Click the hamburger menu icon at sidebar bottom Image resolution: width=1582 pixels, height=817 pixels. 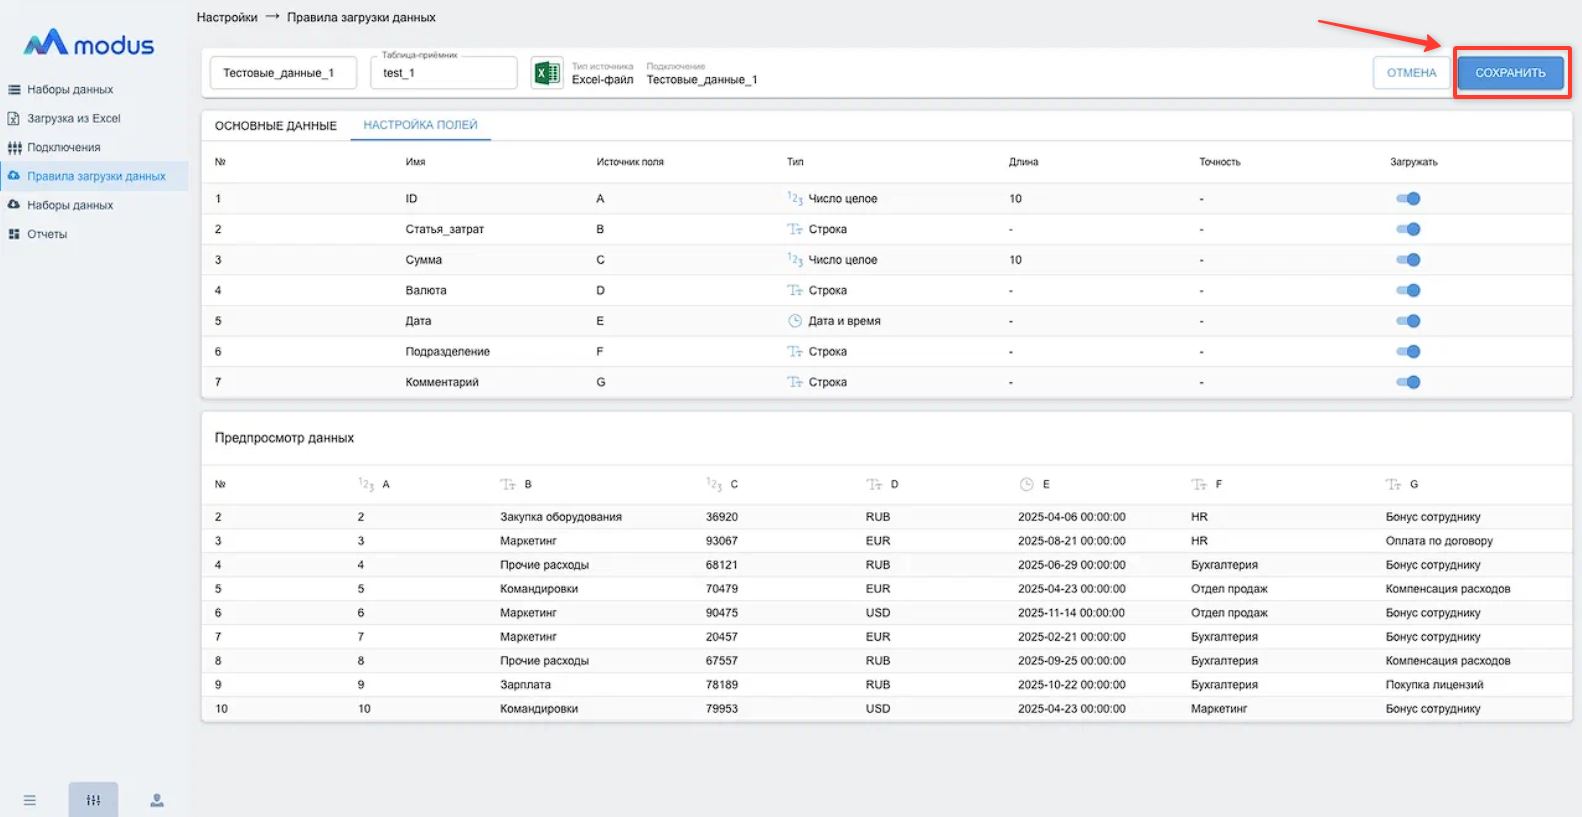pos(30,800)
